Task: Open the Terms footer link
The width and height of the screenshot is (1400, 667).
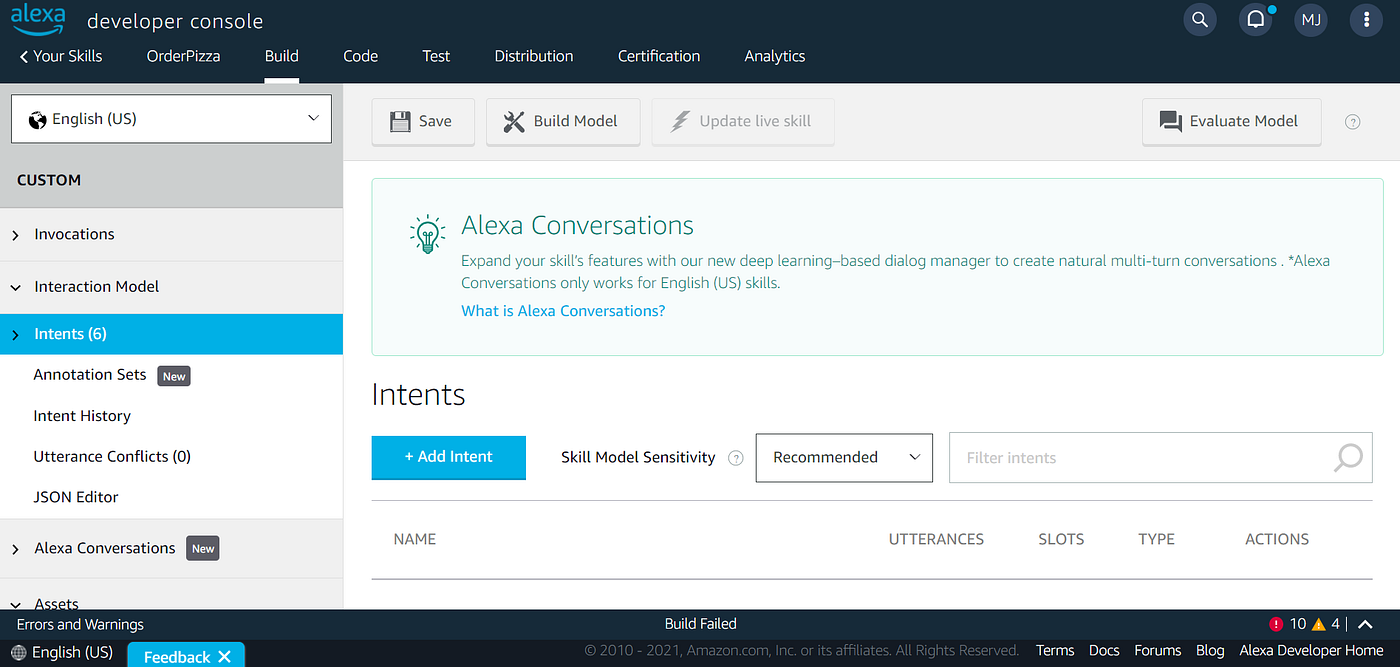Action: tap(1055, 651)
